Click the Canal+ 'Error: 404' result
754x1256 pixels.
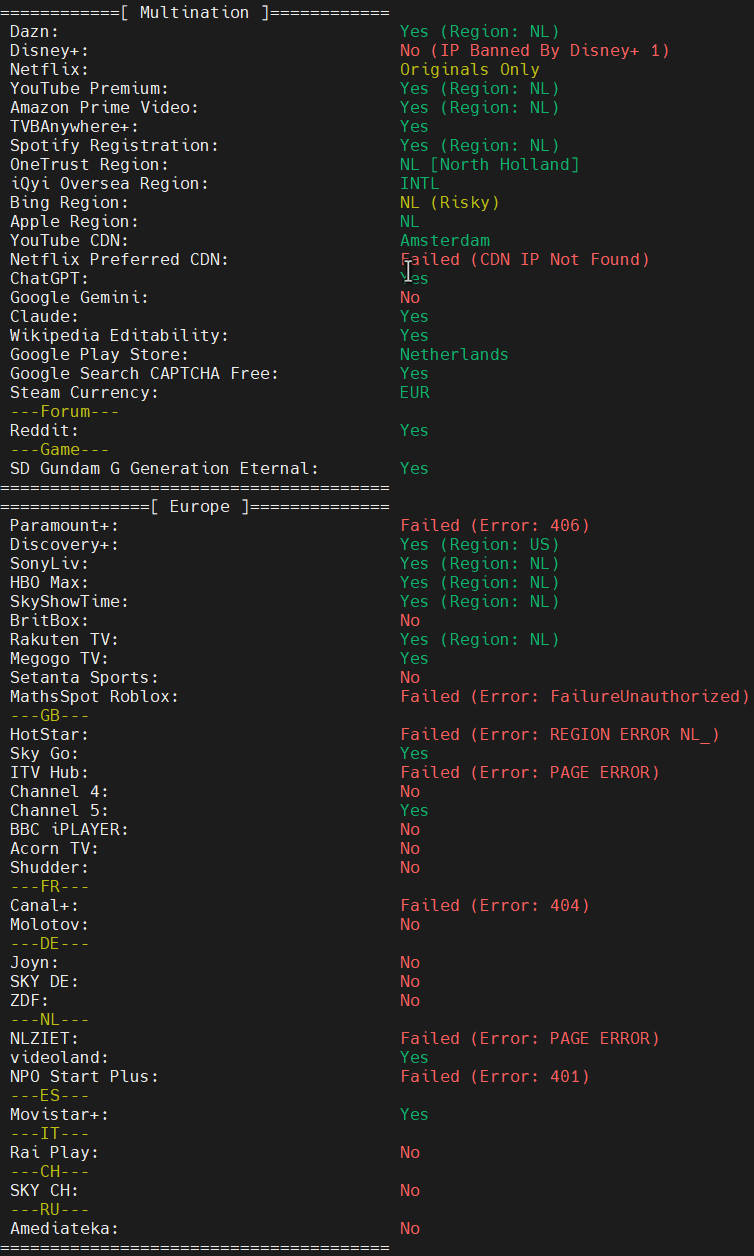pyautogui.click(x=495, y=906)
